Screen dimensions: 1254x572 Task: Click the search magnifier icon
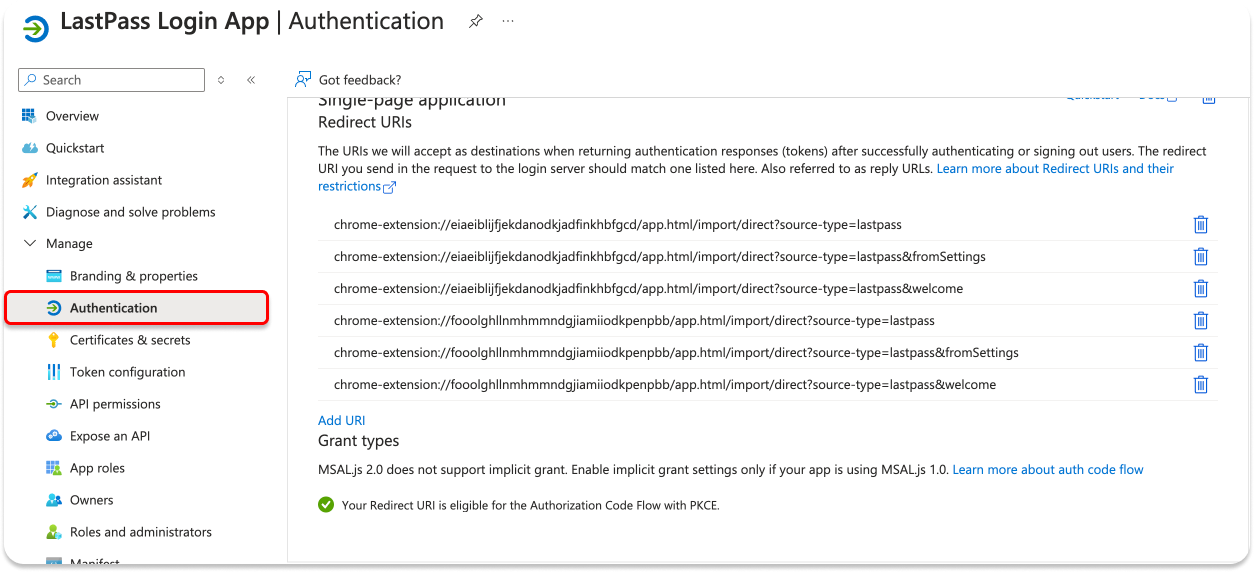[x=31, y=80]
